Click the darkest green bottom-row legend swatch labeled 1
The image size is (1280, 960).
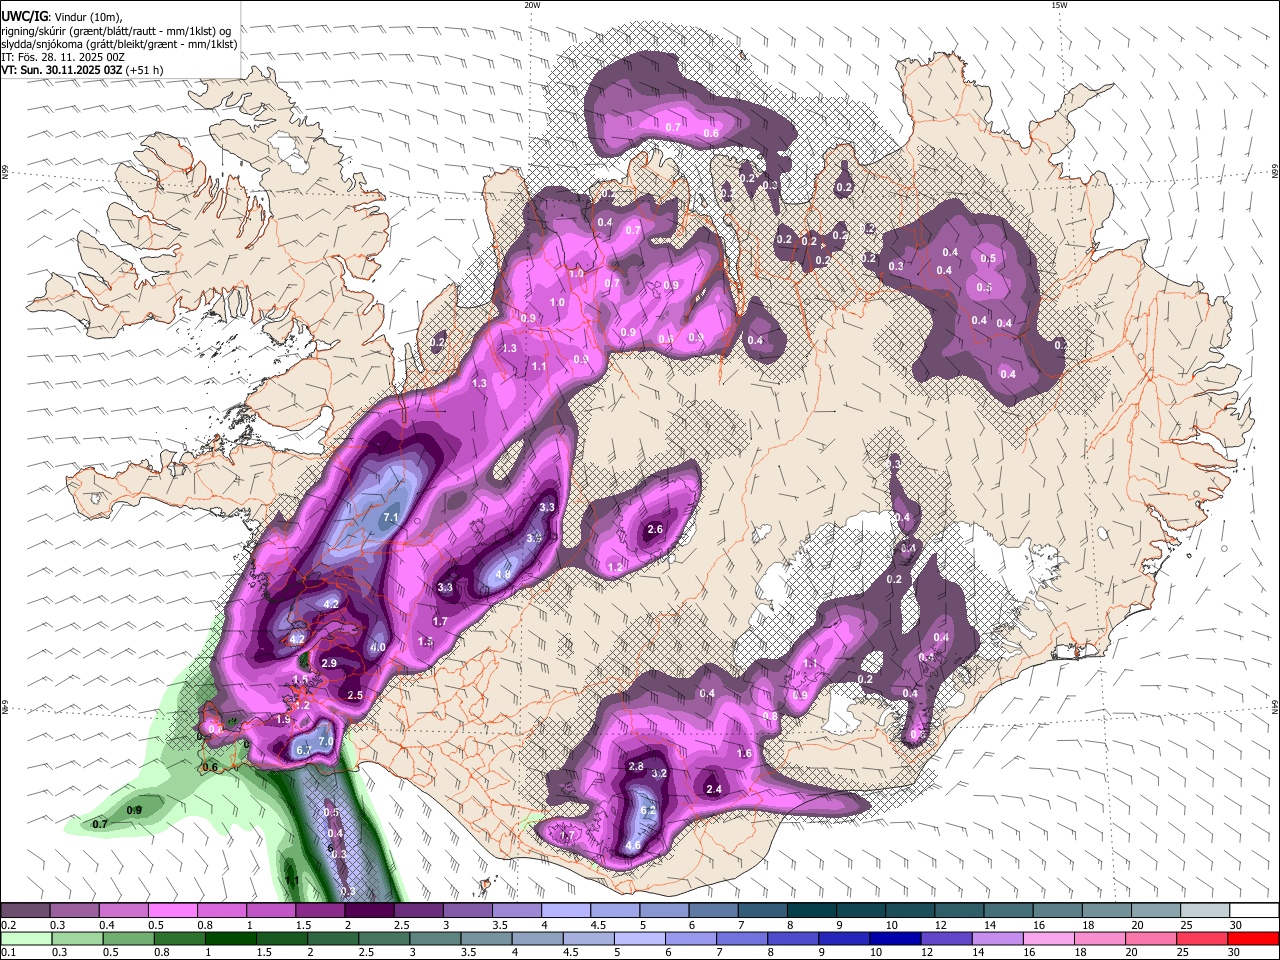pos(230,939)
